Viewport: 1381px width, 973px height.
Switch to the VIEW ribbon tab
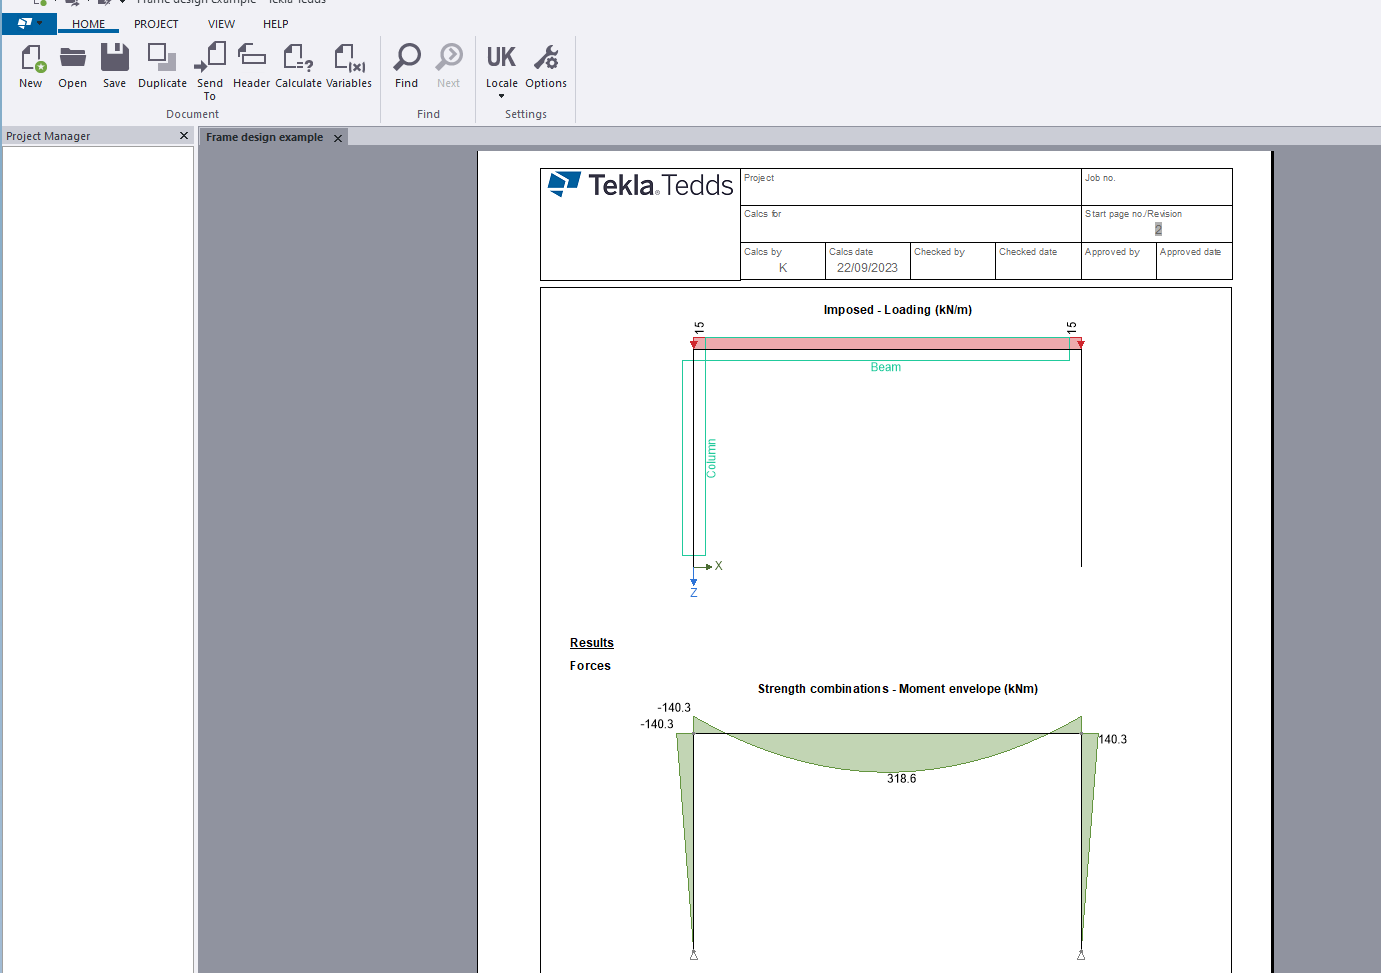[x=221, y=24]
